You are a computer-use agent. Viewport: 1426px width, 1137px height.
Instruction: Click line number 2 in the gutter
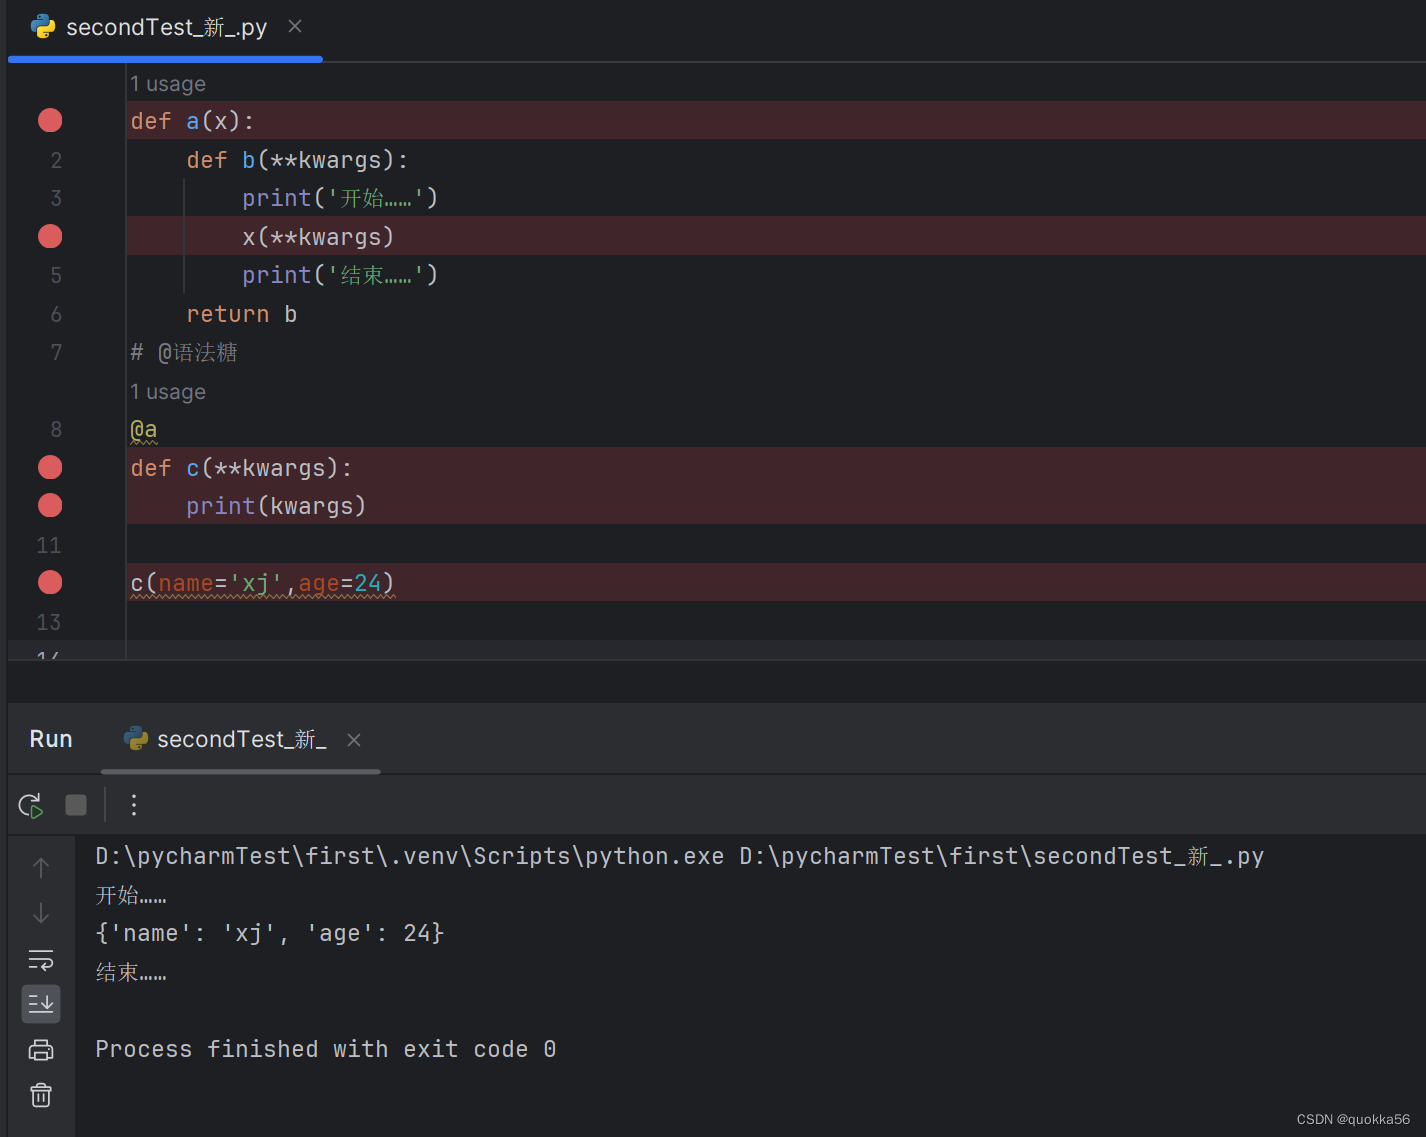(56, 160)
